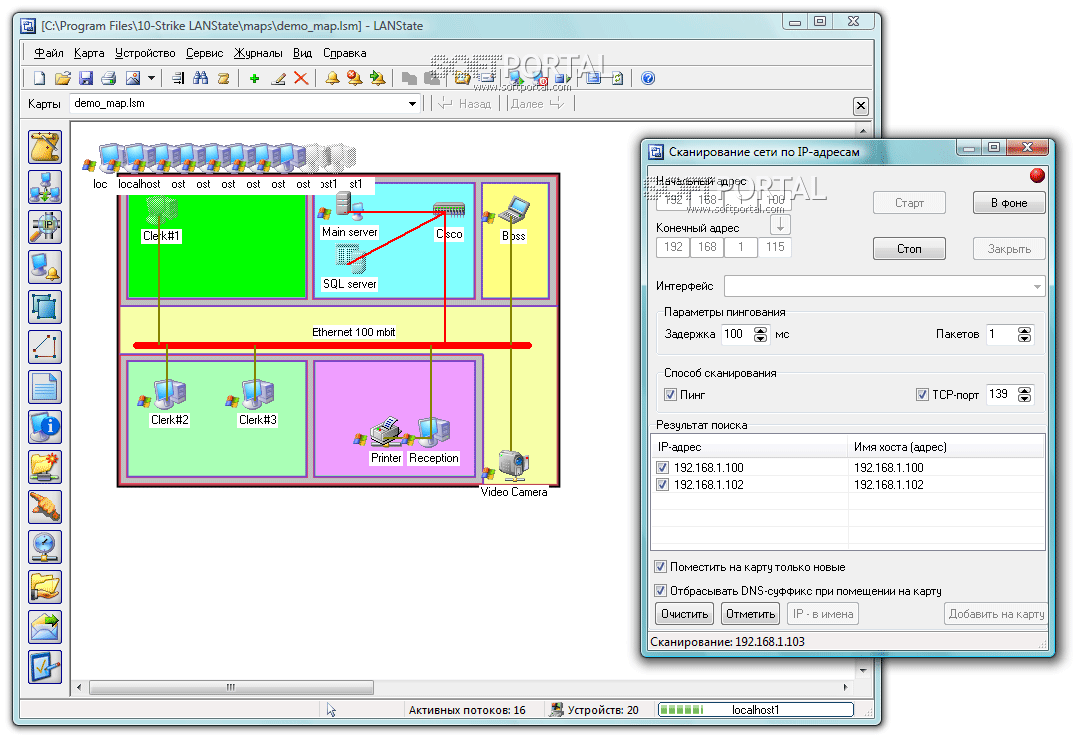Select the line drawing sidebar tool

pyautogui.click(x=45, y=347)
